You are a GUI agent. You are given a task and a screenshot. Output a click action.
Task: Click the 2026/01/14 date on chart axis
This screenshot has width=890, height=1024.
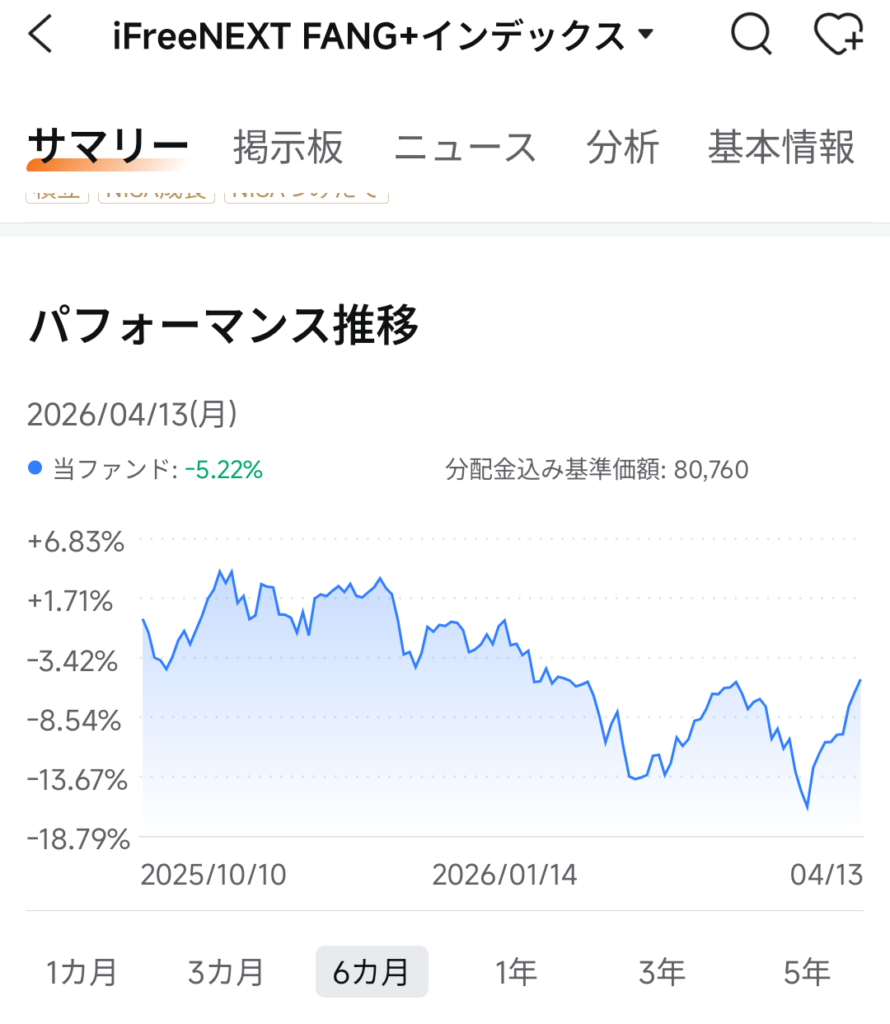pyautogui.click(x=504, y=875)
